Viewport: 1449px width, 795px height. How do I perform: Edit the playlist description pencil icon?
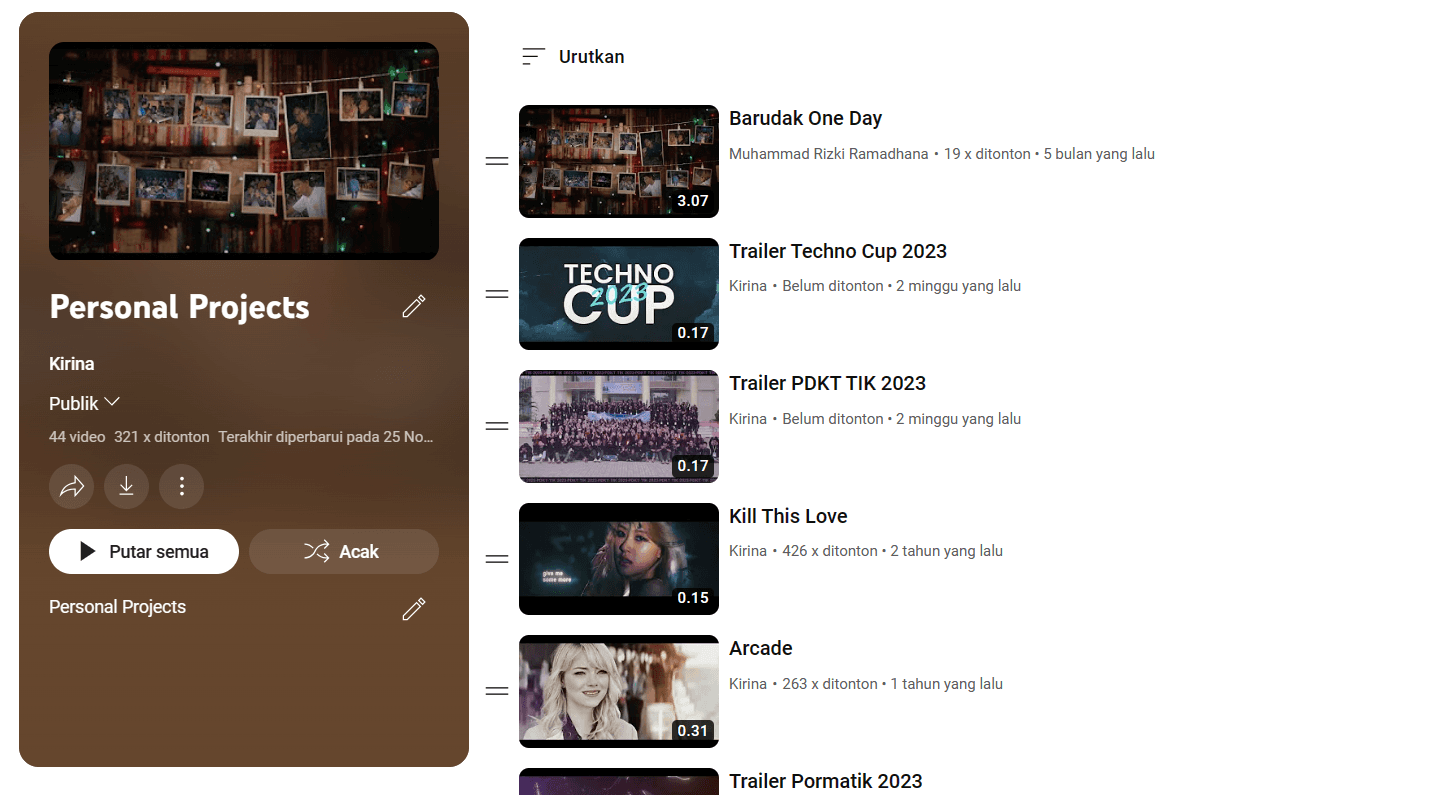414,609
